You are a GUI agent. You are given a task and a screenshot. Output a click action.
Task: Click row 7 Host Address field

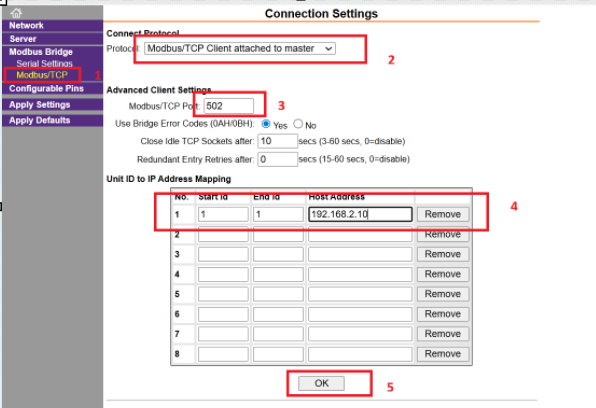pyautogui.click(x=360, y=334)
